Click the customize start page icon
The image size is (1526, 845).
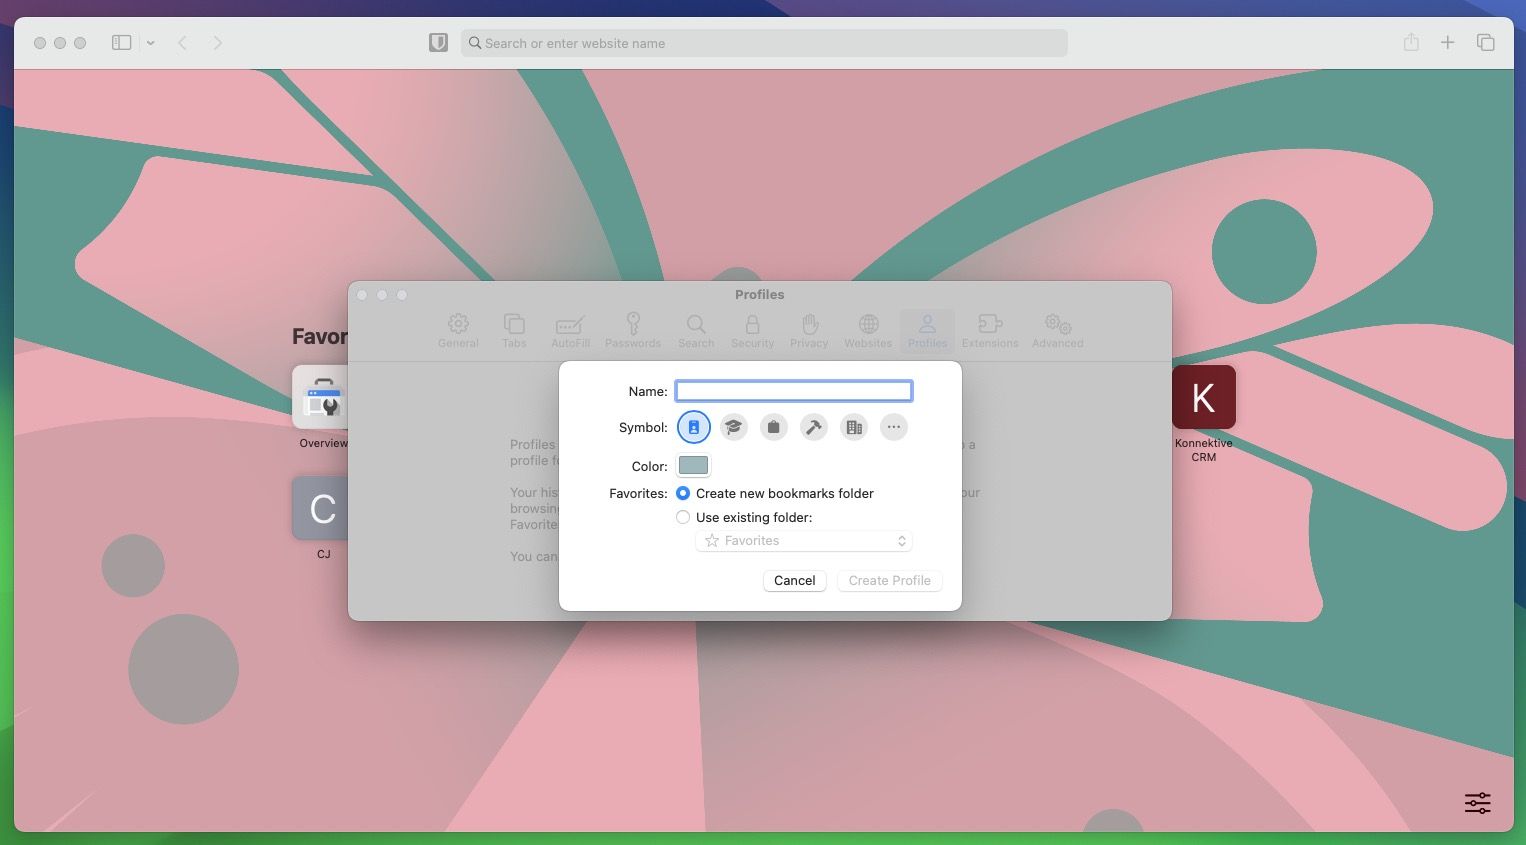[x=1477, y=803]
